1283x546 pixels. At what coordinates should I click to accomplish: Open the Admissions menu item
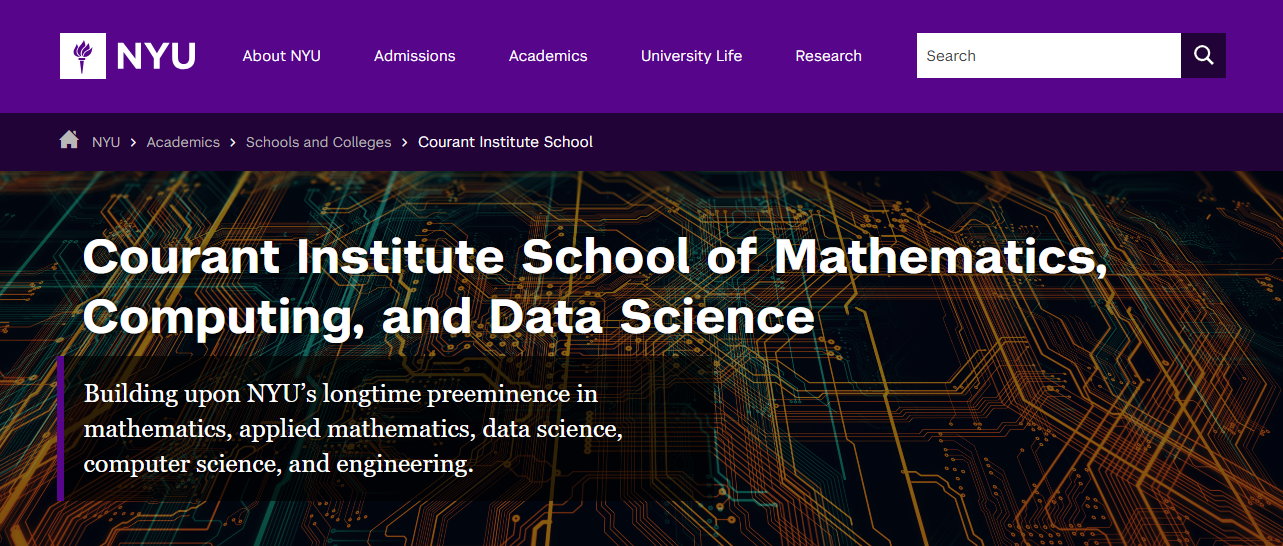414,56
